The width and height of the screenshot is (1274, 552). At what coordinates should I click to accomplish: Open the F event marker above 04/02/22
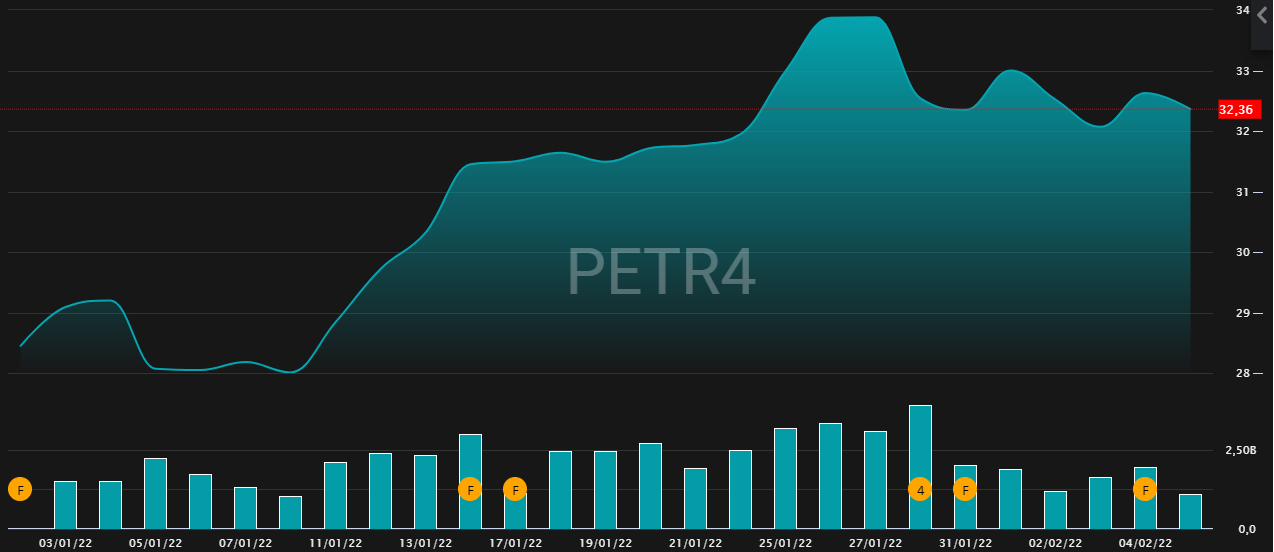(1145, 489)
